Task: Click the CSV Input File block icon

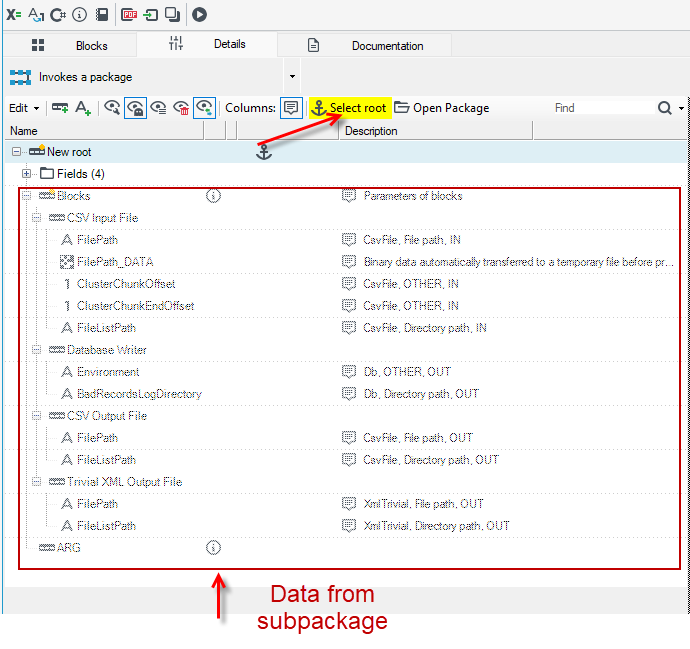Action: [x=57, y=218]
